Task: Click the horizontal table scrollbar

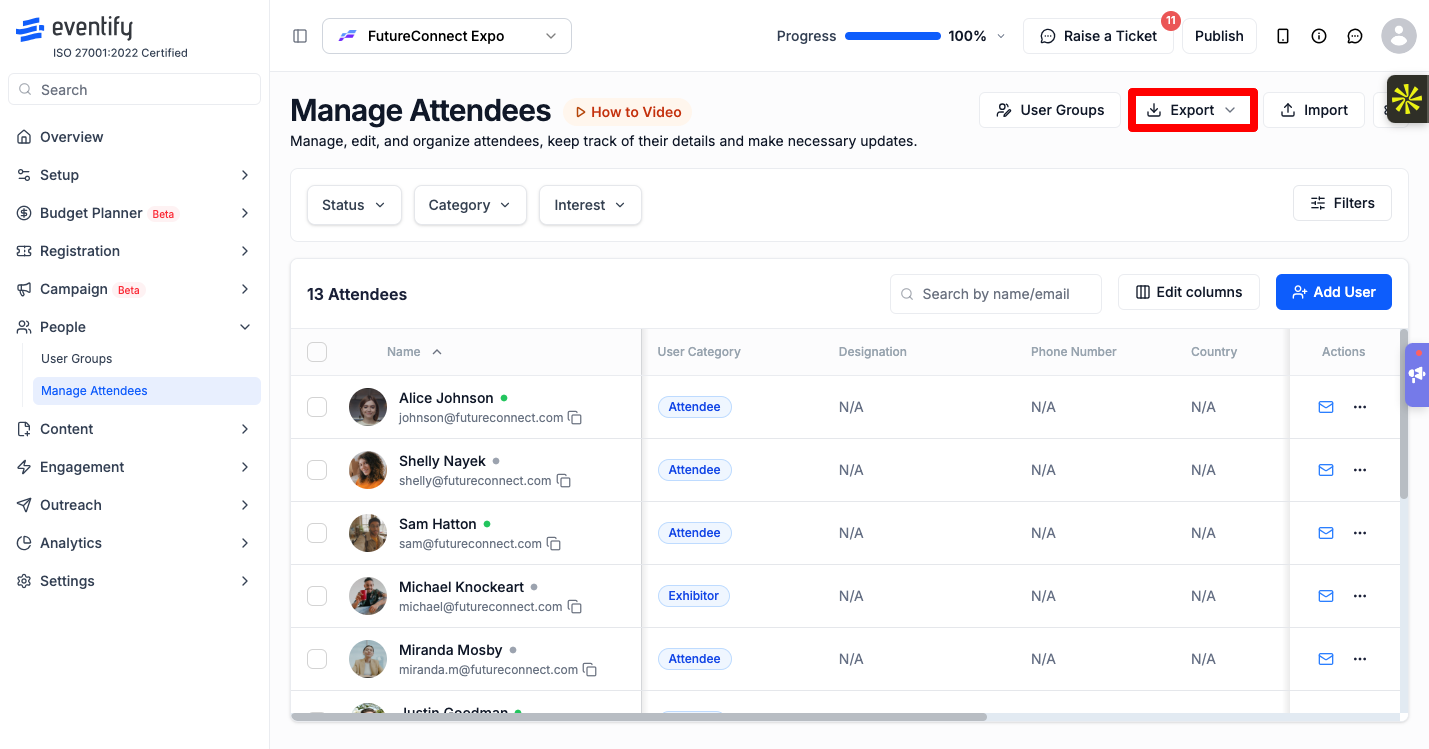Action: 639,717
